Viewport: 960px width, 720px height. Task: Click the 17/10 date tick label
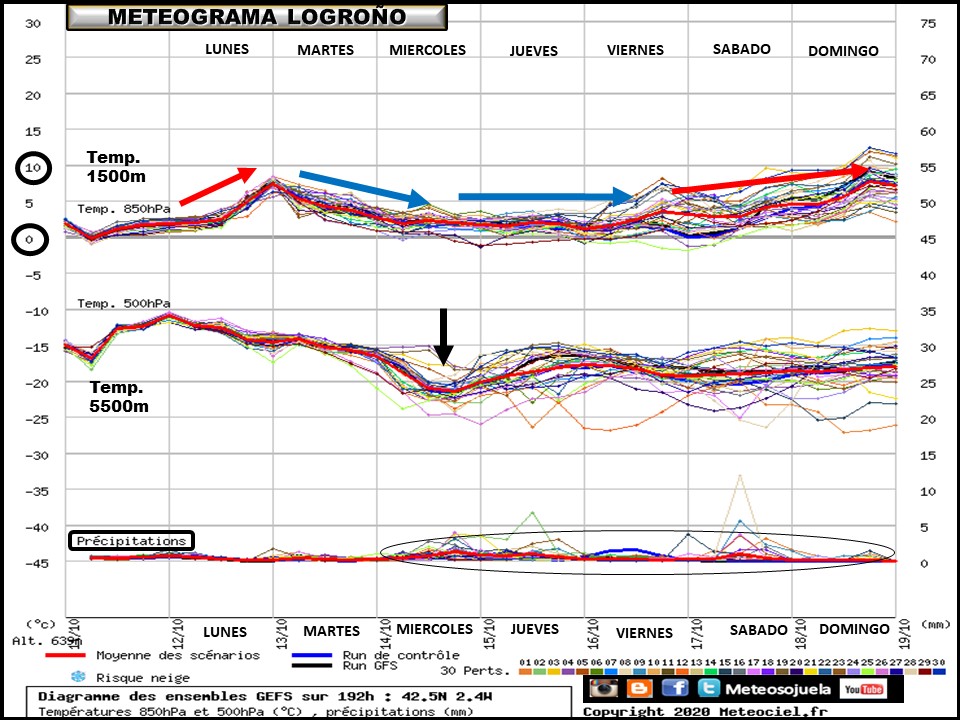[x=697, y=633]
